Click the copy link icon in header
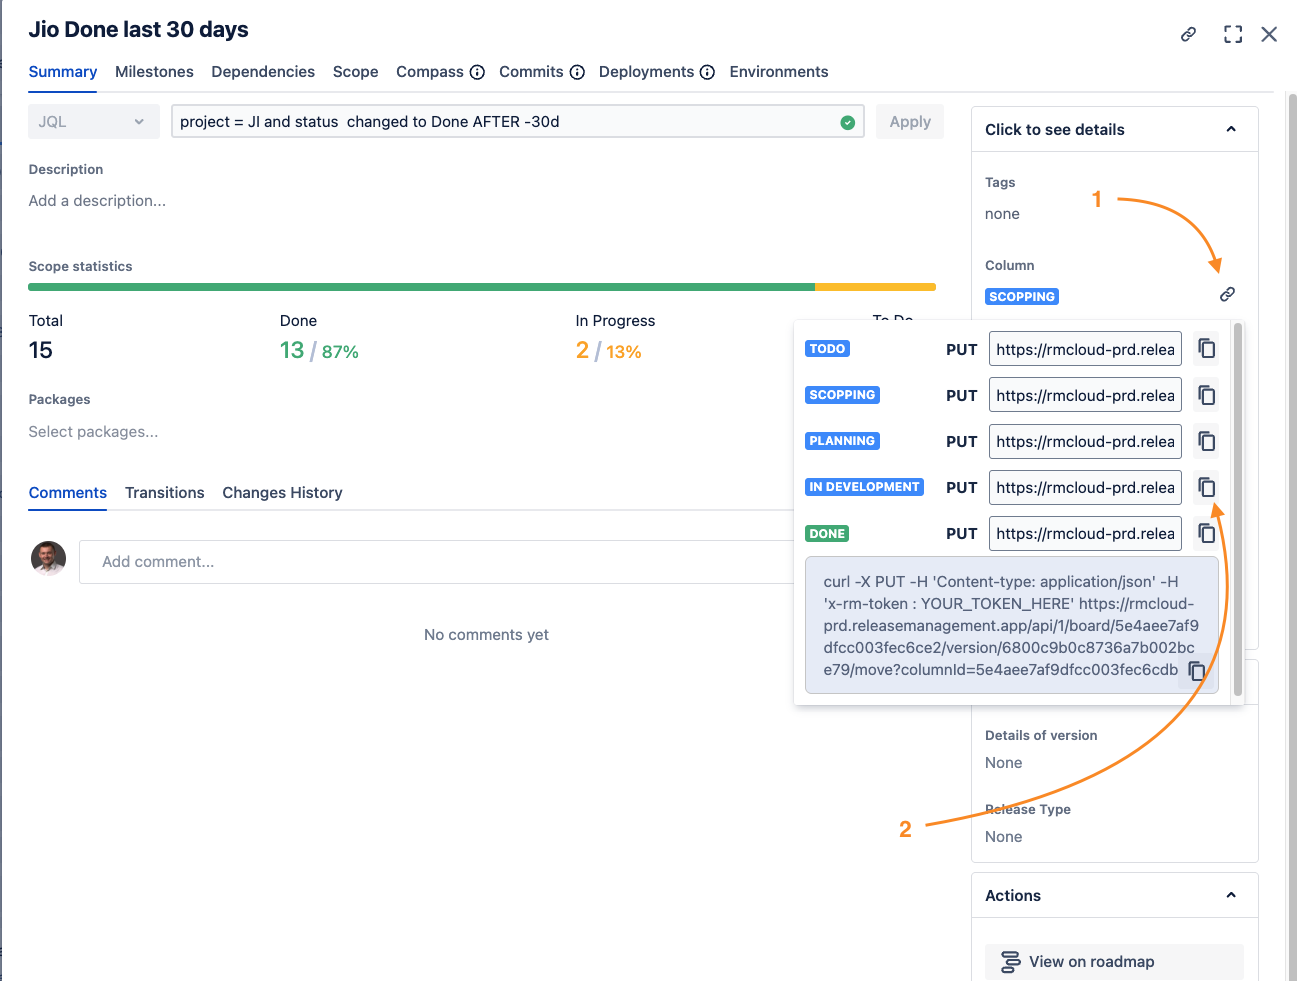This screenshot has height=981, width=1297. point(1188,34)
